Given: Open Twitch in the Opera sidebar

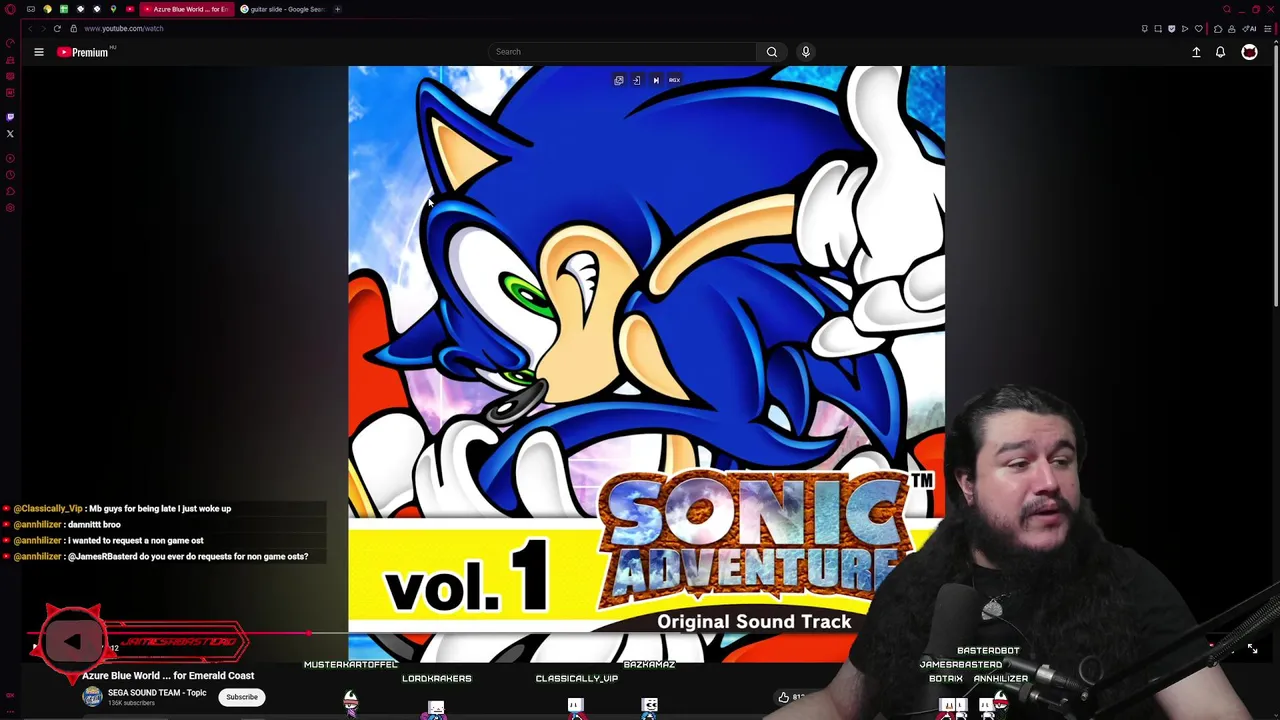Looking at the screenshot, I should pyautogui.click(x=10, y=117).
